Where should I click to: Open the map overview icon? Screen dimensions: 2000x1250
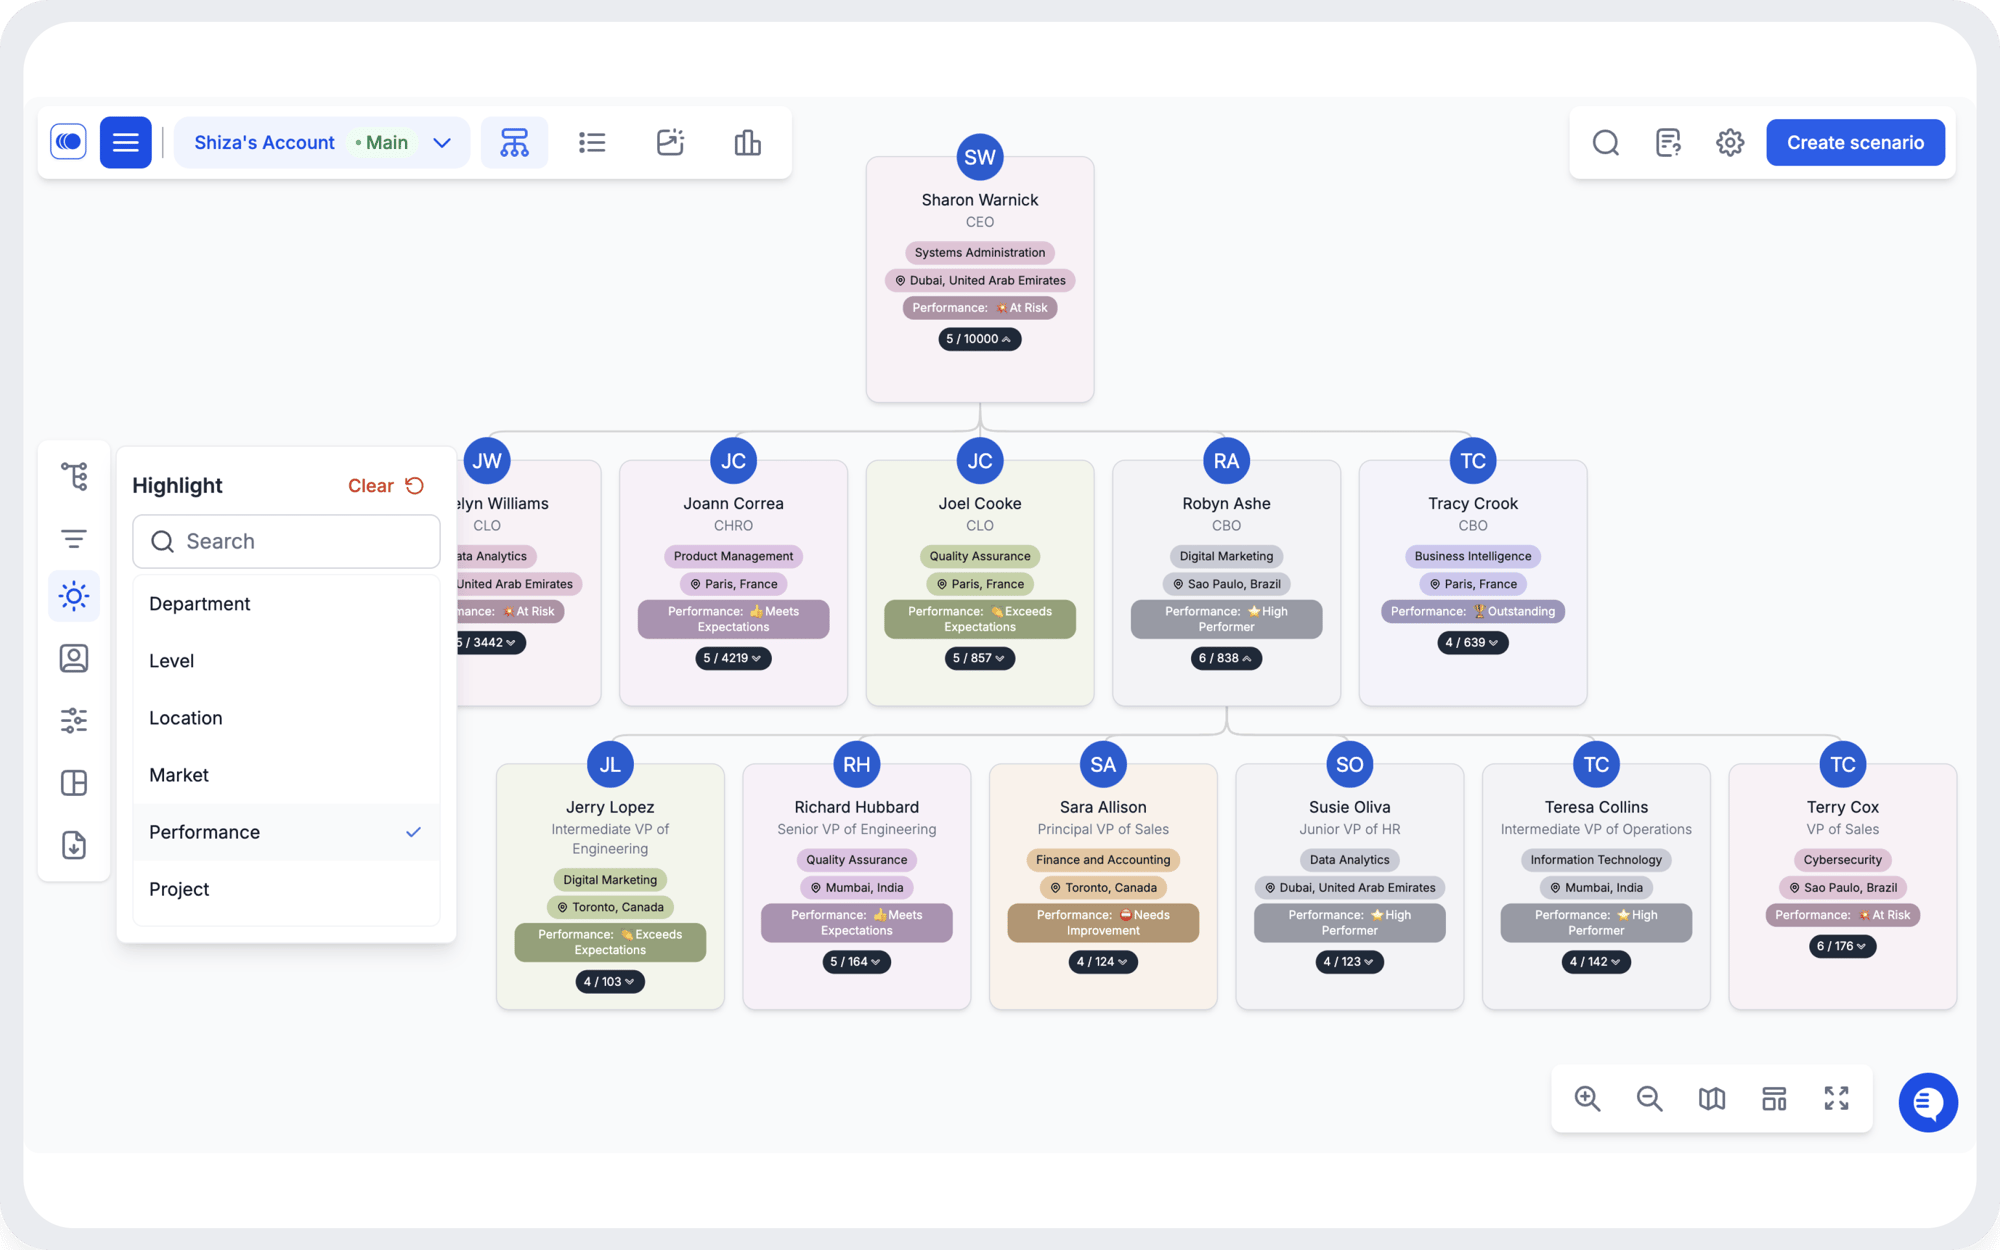click(x=1712, y=1099)
